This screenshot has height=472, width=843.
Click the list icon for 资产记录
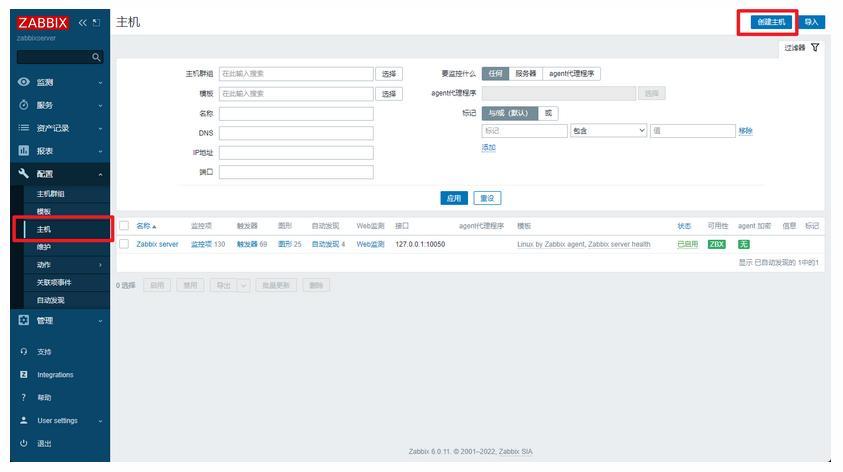(x=24, y=128)
